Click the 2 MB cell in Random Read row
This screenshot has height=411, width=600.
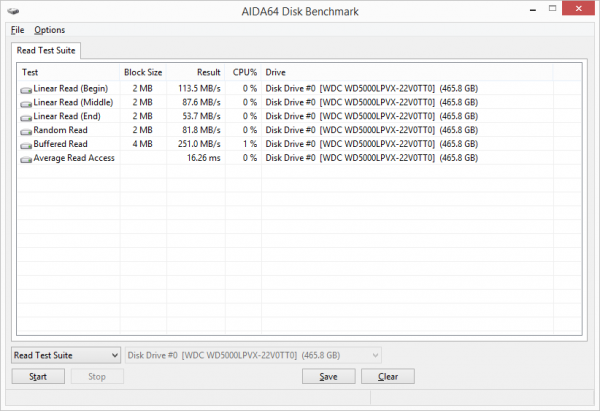pos(143,130)
